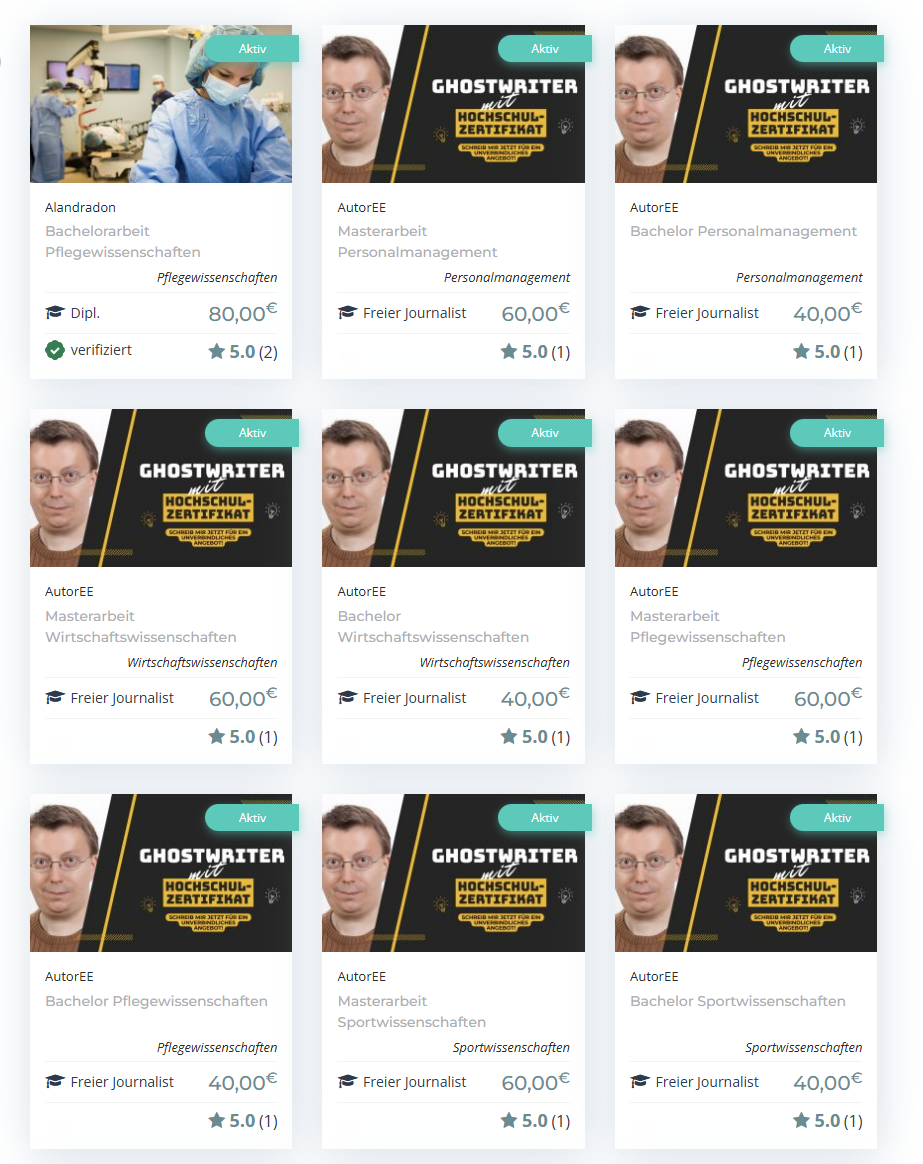Select surgery photo thumbnail of first listing

[x=161, y=104]
